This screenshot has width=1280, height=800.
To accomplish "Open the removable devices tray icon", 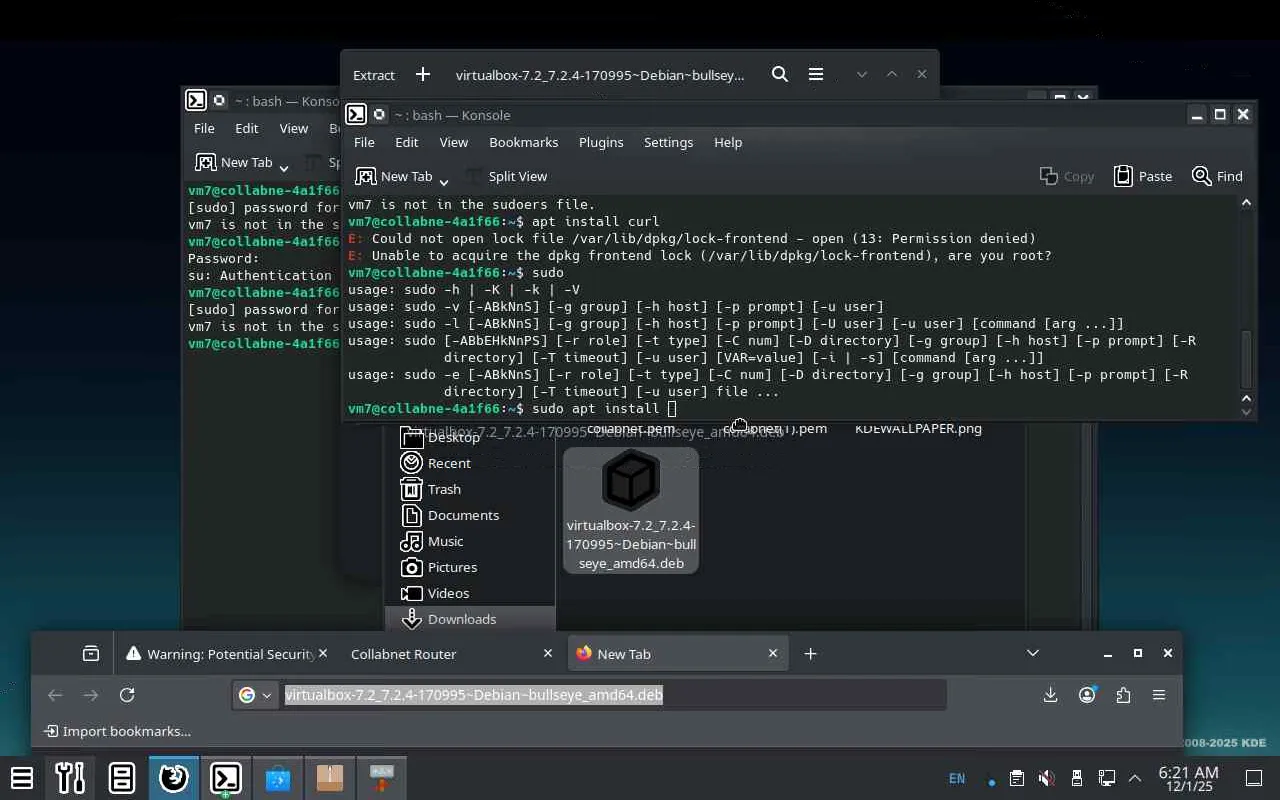I will pos(1076,778).
